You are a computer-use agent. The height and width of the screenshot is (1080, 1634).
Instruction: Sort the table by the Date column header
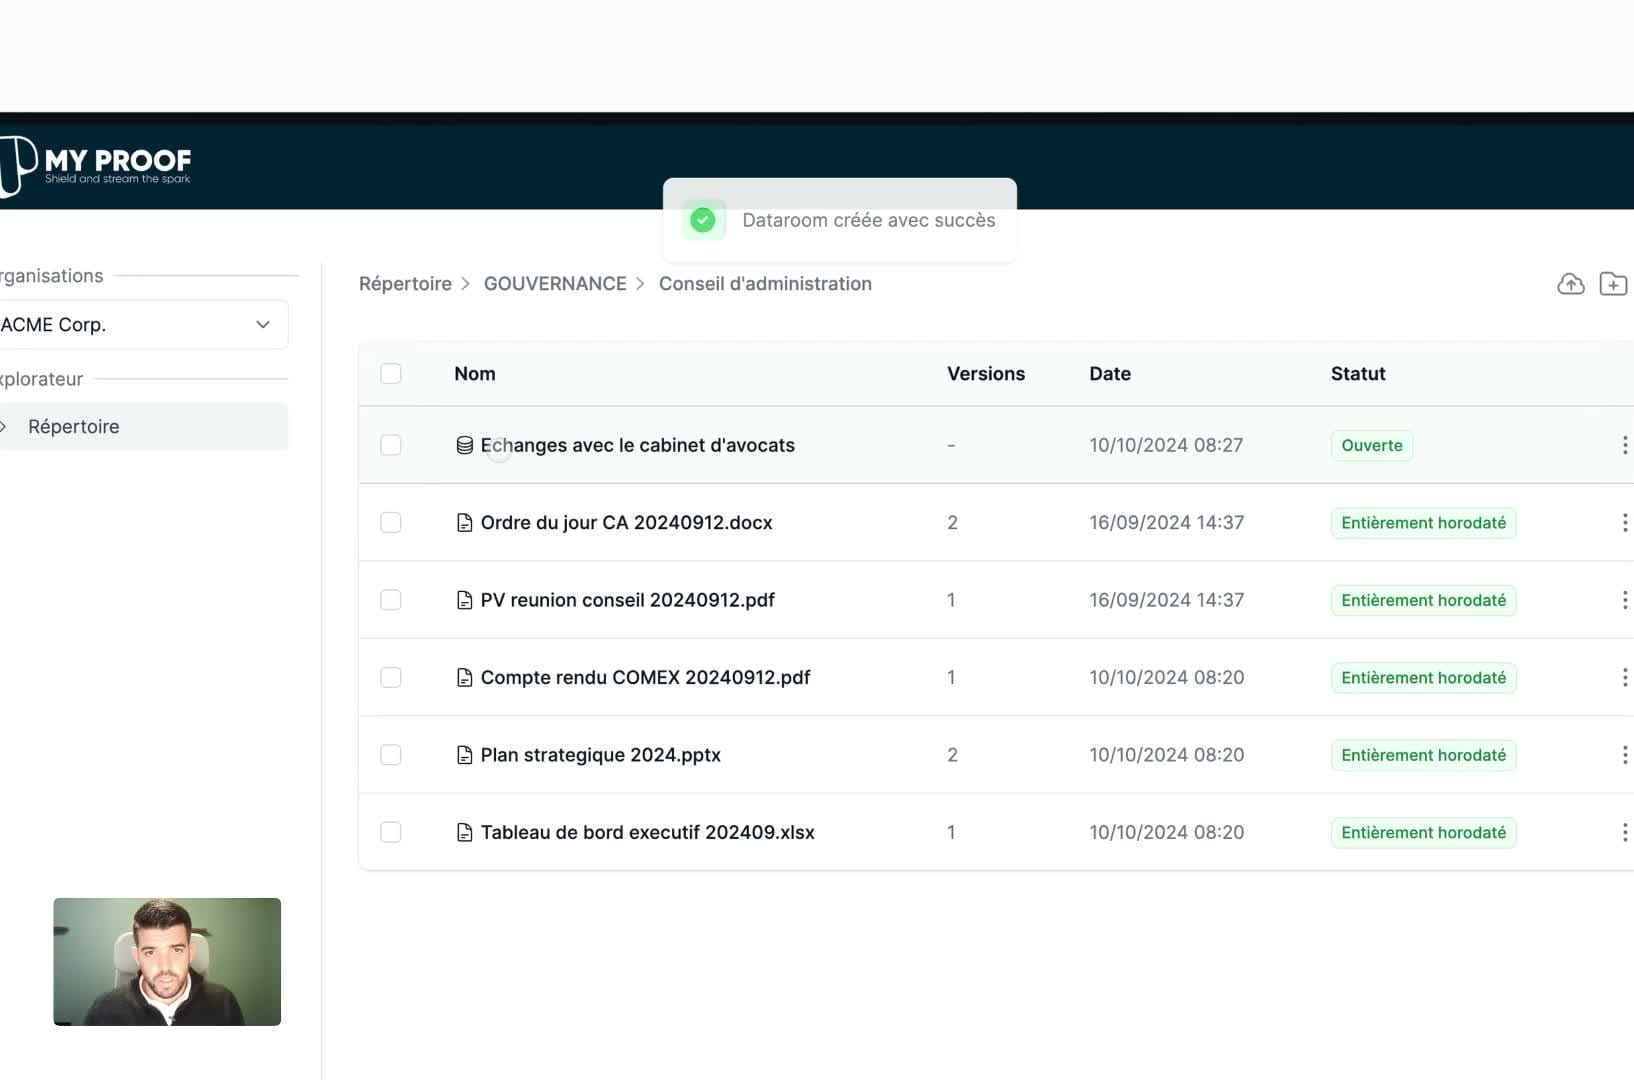(1109, 373)
